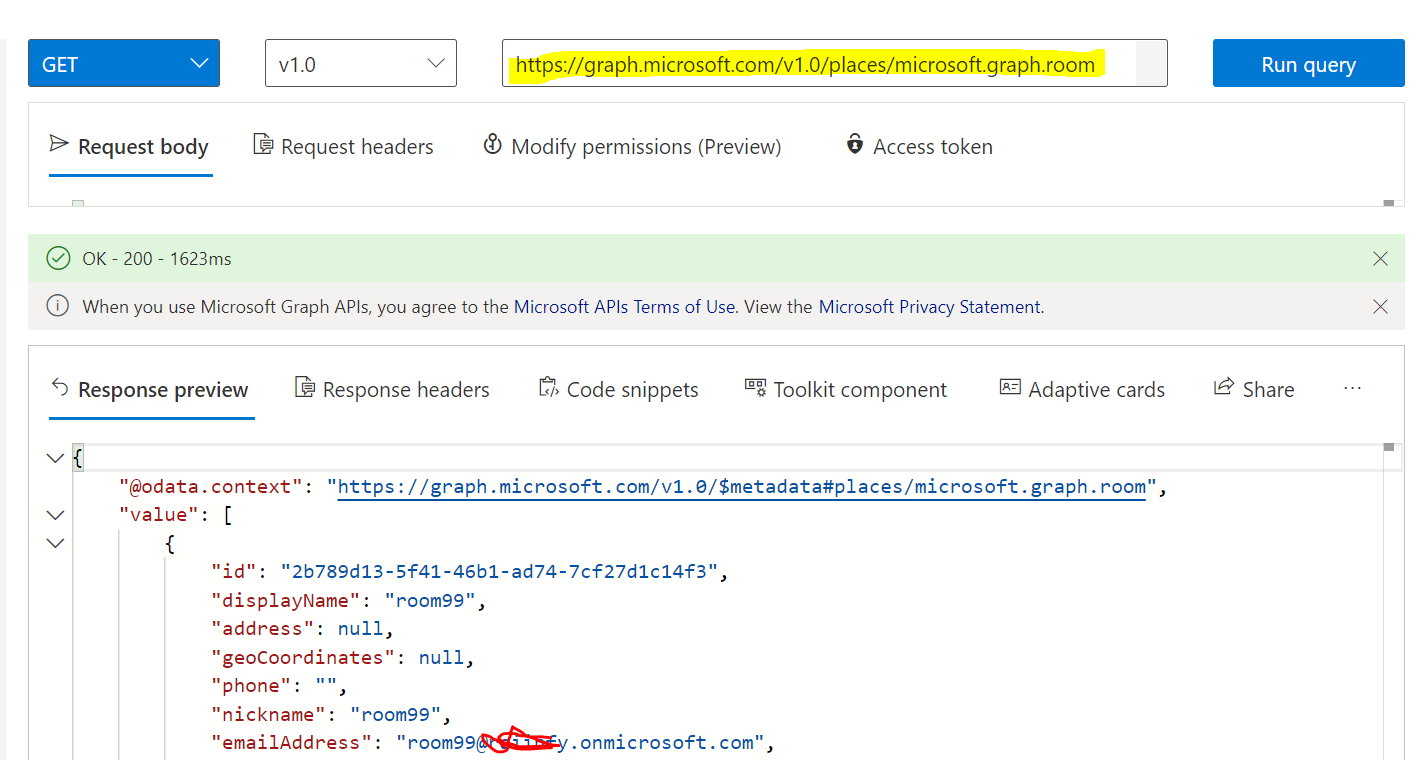Open the GET HTTP method dropdown

point(124,64)
